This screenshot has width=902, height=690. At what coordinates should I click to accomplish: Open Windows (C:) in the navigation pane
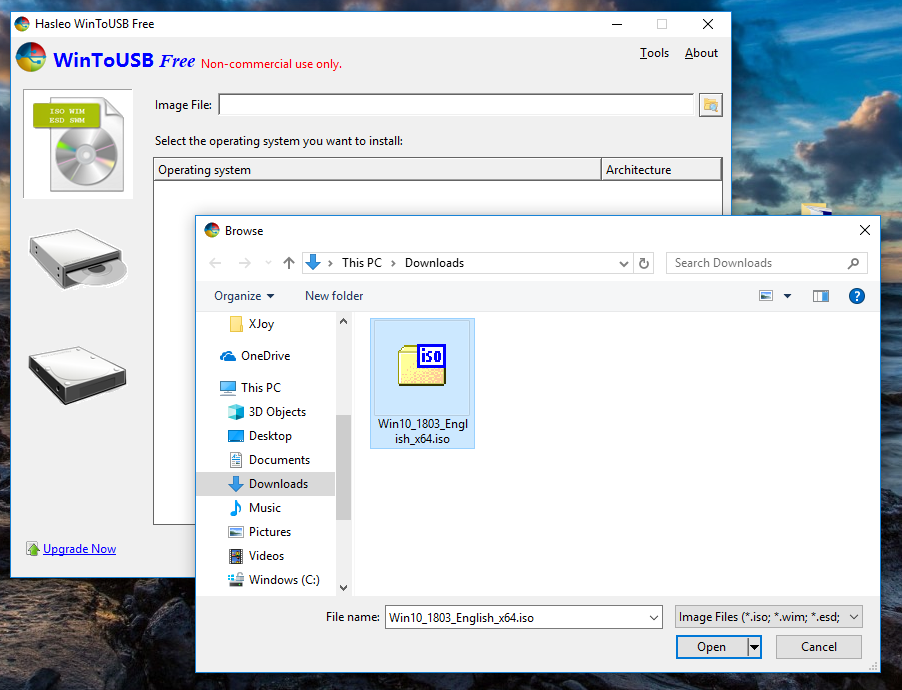click(x=274, y=580)
